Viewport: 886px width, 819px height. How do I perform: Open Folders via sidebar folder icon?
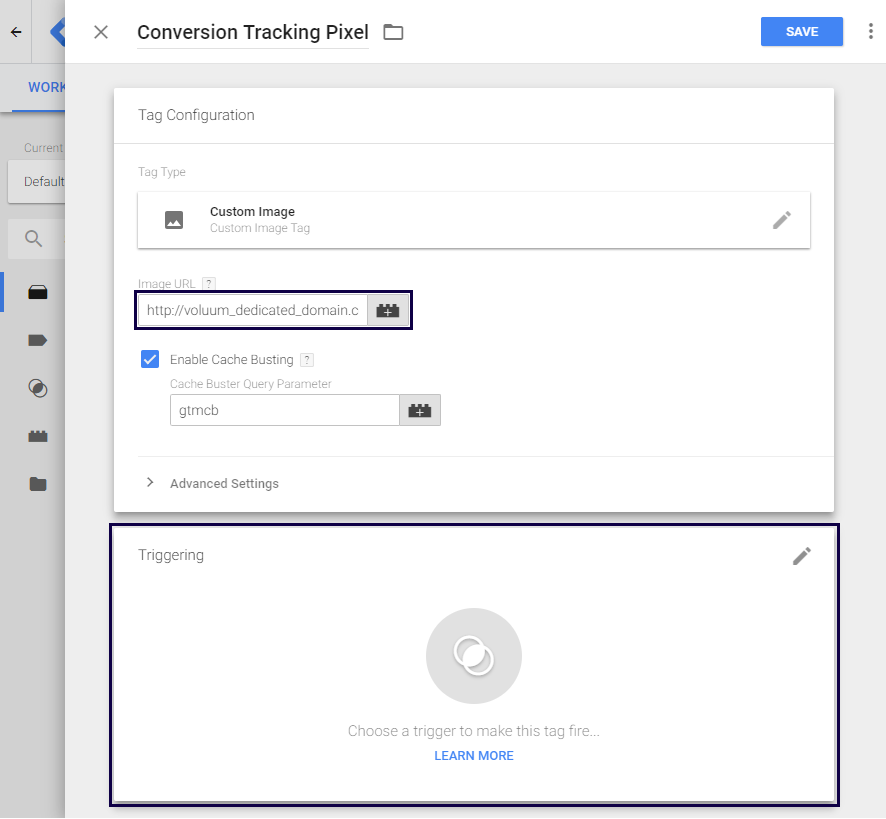(38, 484)
